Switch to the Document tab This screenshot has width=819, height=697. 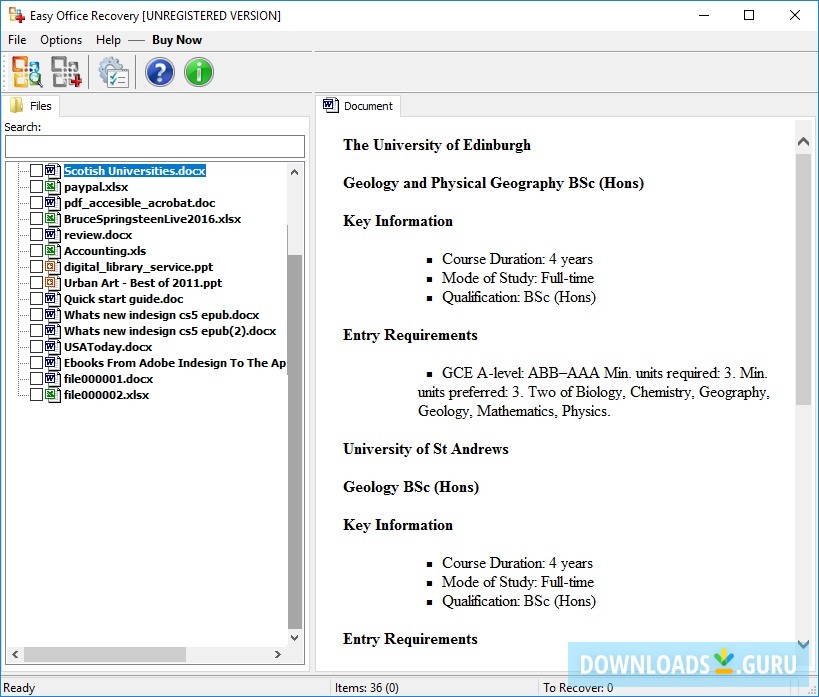(x=358, y=106)
